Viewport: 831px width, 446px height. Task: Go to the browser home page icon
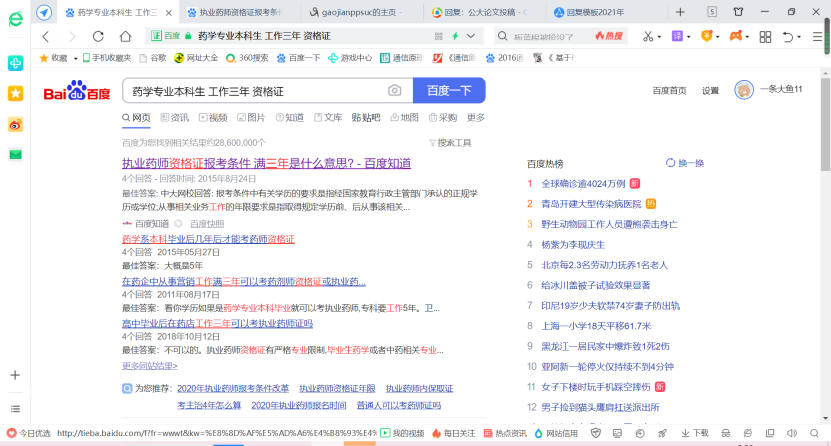pos(125,36)
